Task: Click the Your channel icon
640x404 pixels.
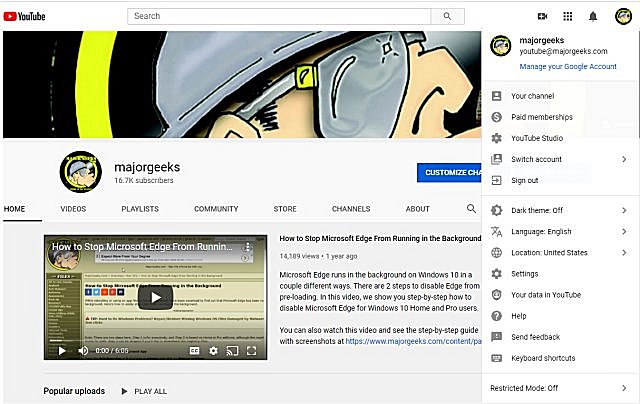Action: coord(496,96)
